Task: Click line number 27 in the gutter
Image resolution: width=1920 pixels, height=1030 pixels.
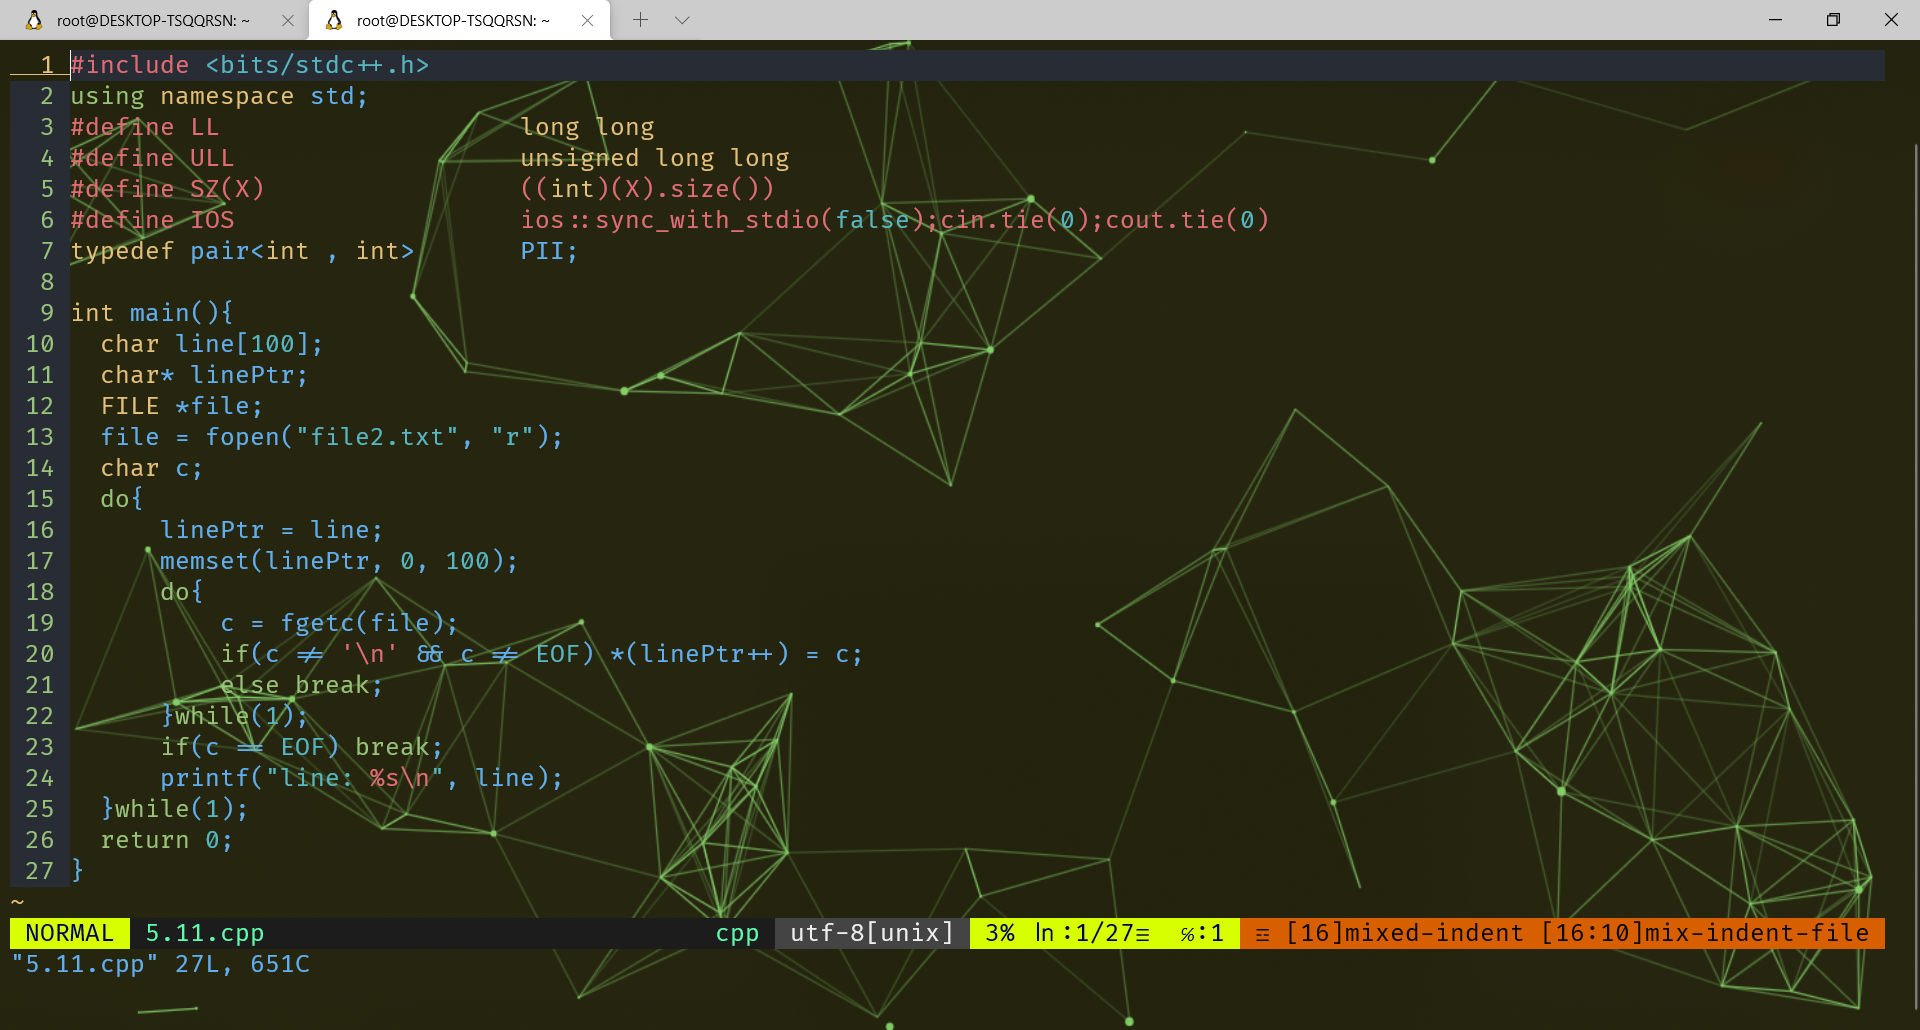Action: 40,871
